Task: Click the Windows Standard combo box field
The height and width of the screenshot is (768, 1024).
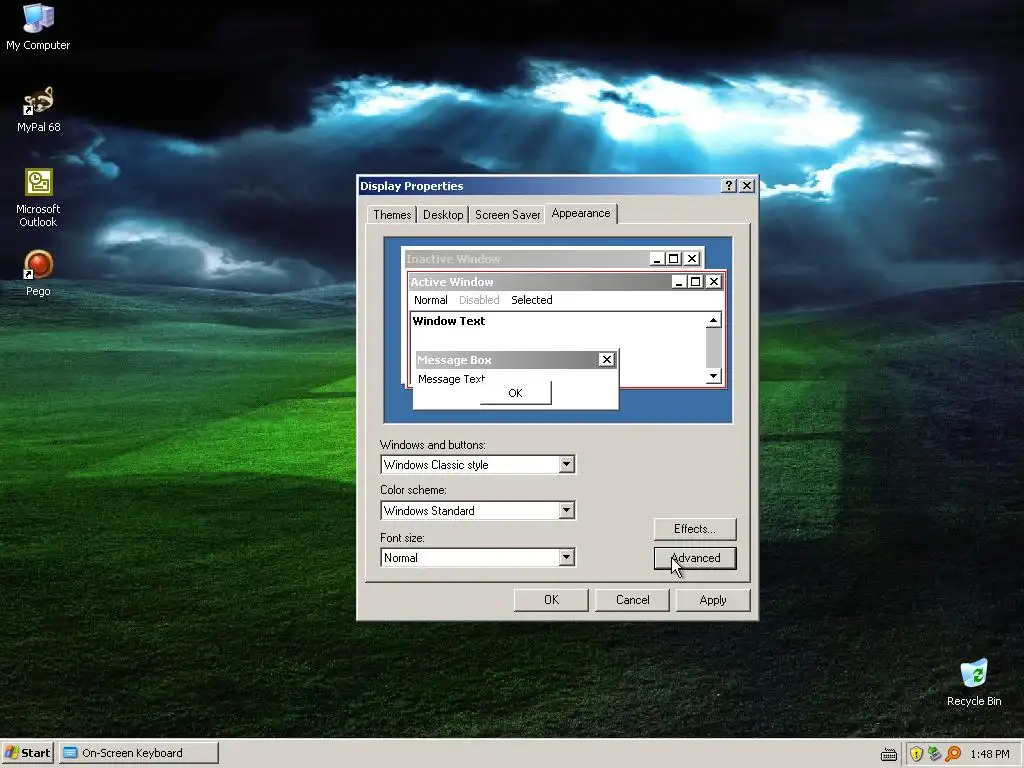Action: click(x=477, y=510)
